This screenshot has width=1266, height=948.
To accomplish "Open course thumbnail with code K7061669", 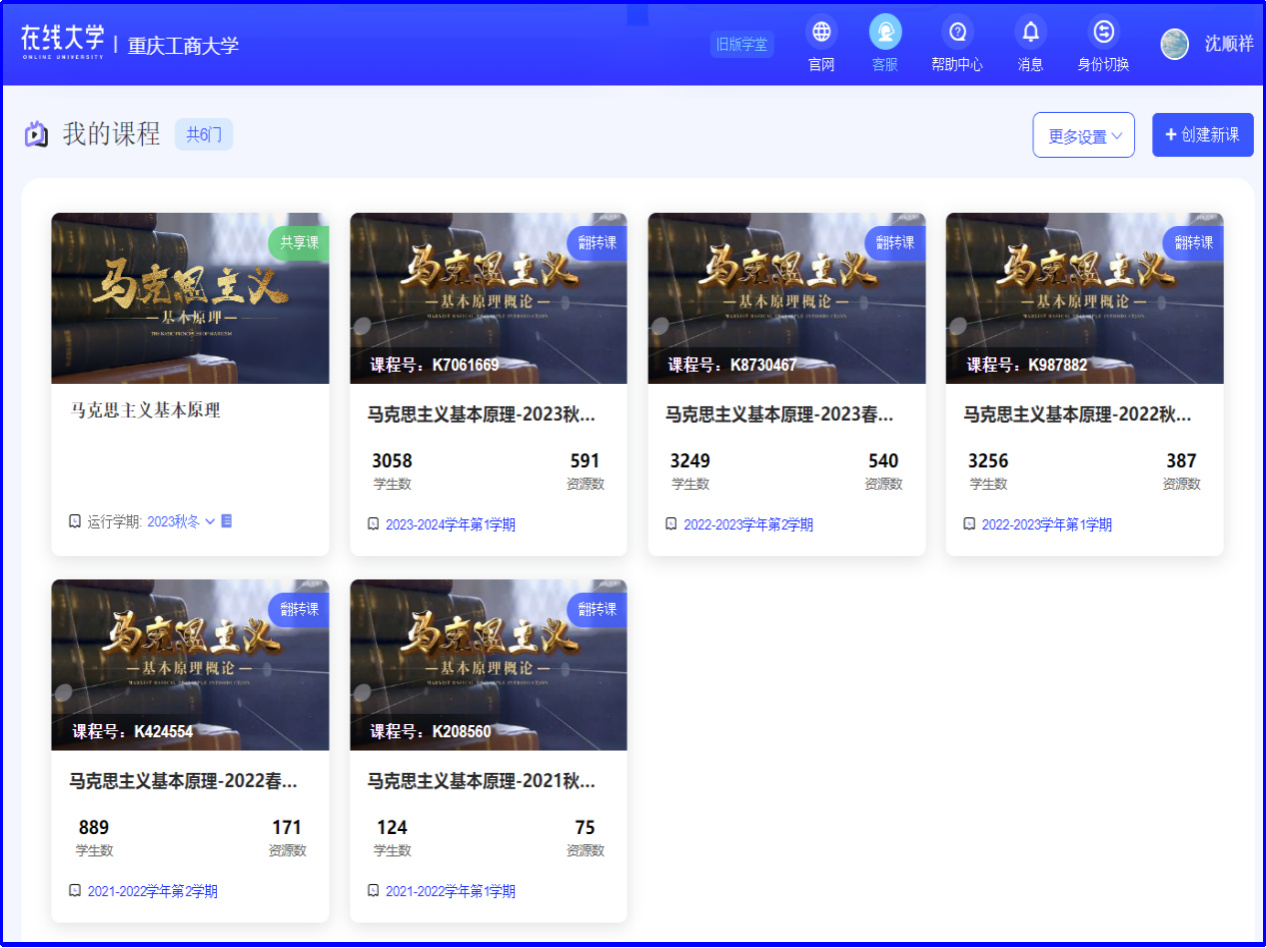I will [488, 298].
